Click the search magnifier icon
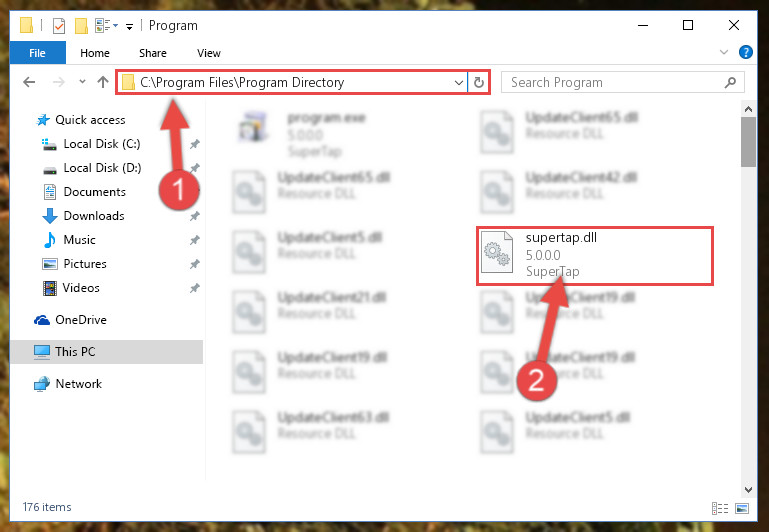 tap(730, 82)
